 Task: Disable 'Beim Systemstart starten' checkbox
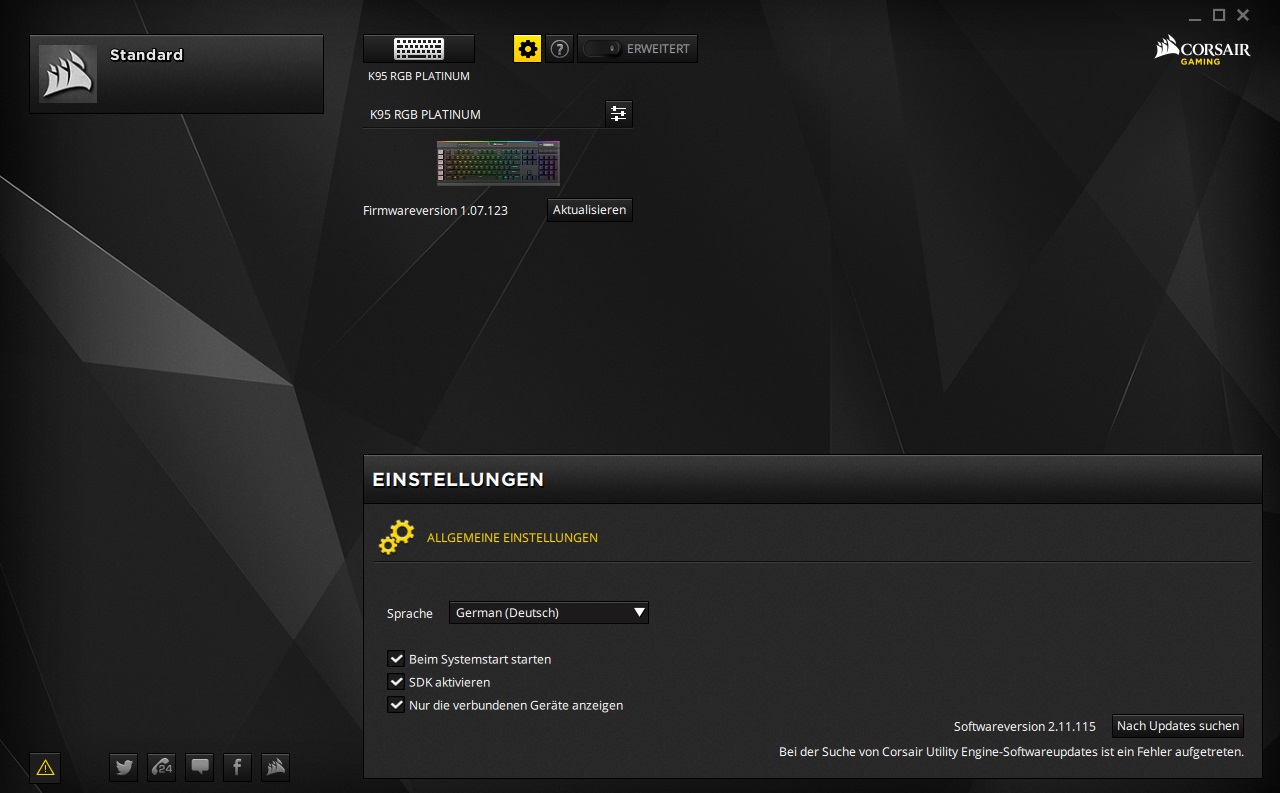coord(396,658)
